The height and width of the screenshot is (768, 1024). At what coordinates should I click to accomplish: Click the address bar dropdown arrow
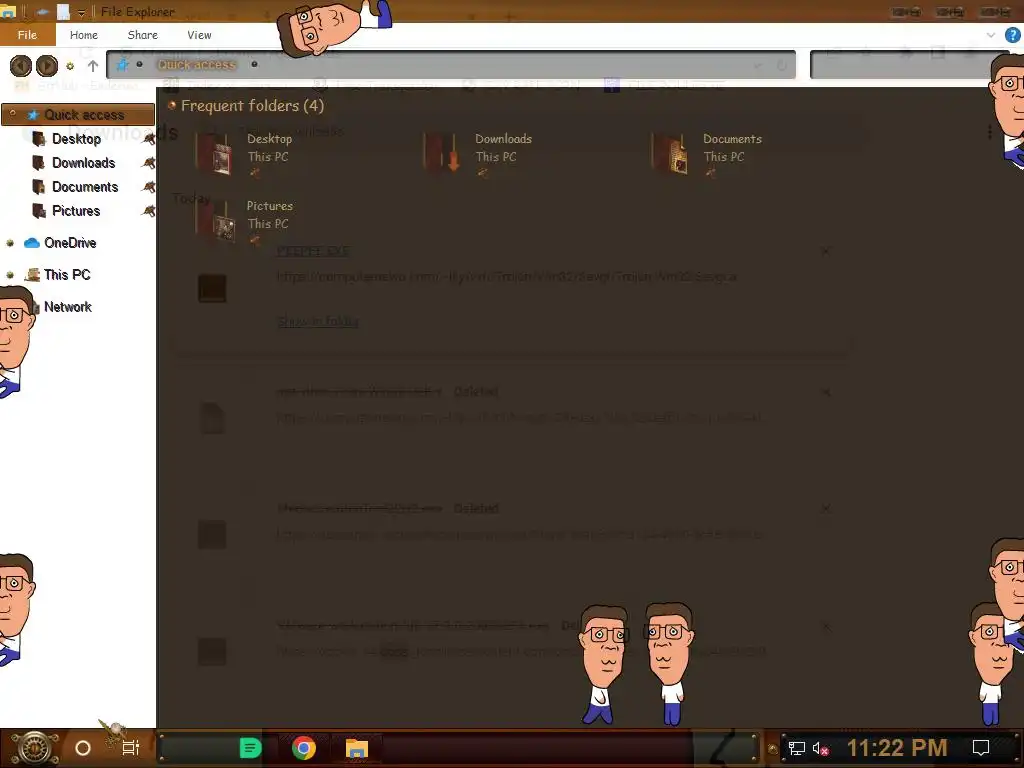click(758, 65)
